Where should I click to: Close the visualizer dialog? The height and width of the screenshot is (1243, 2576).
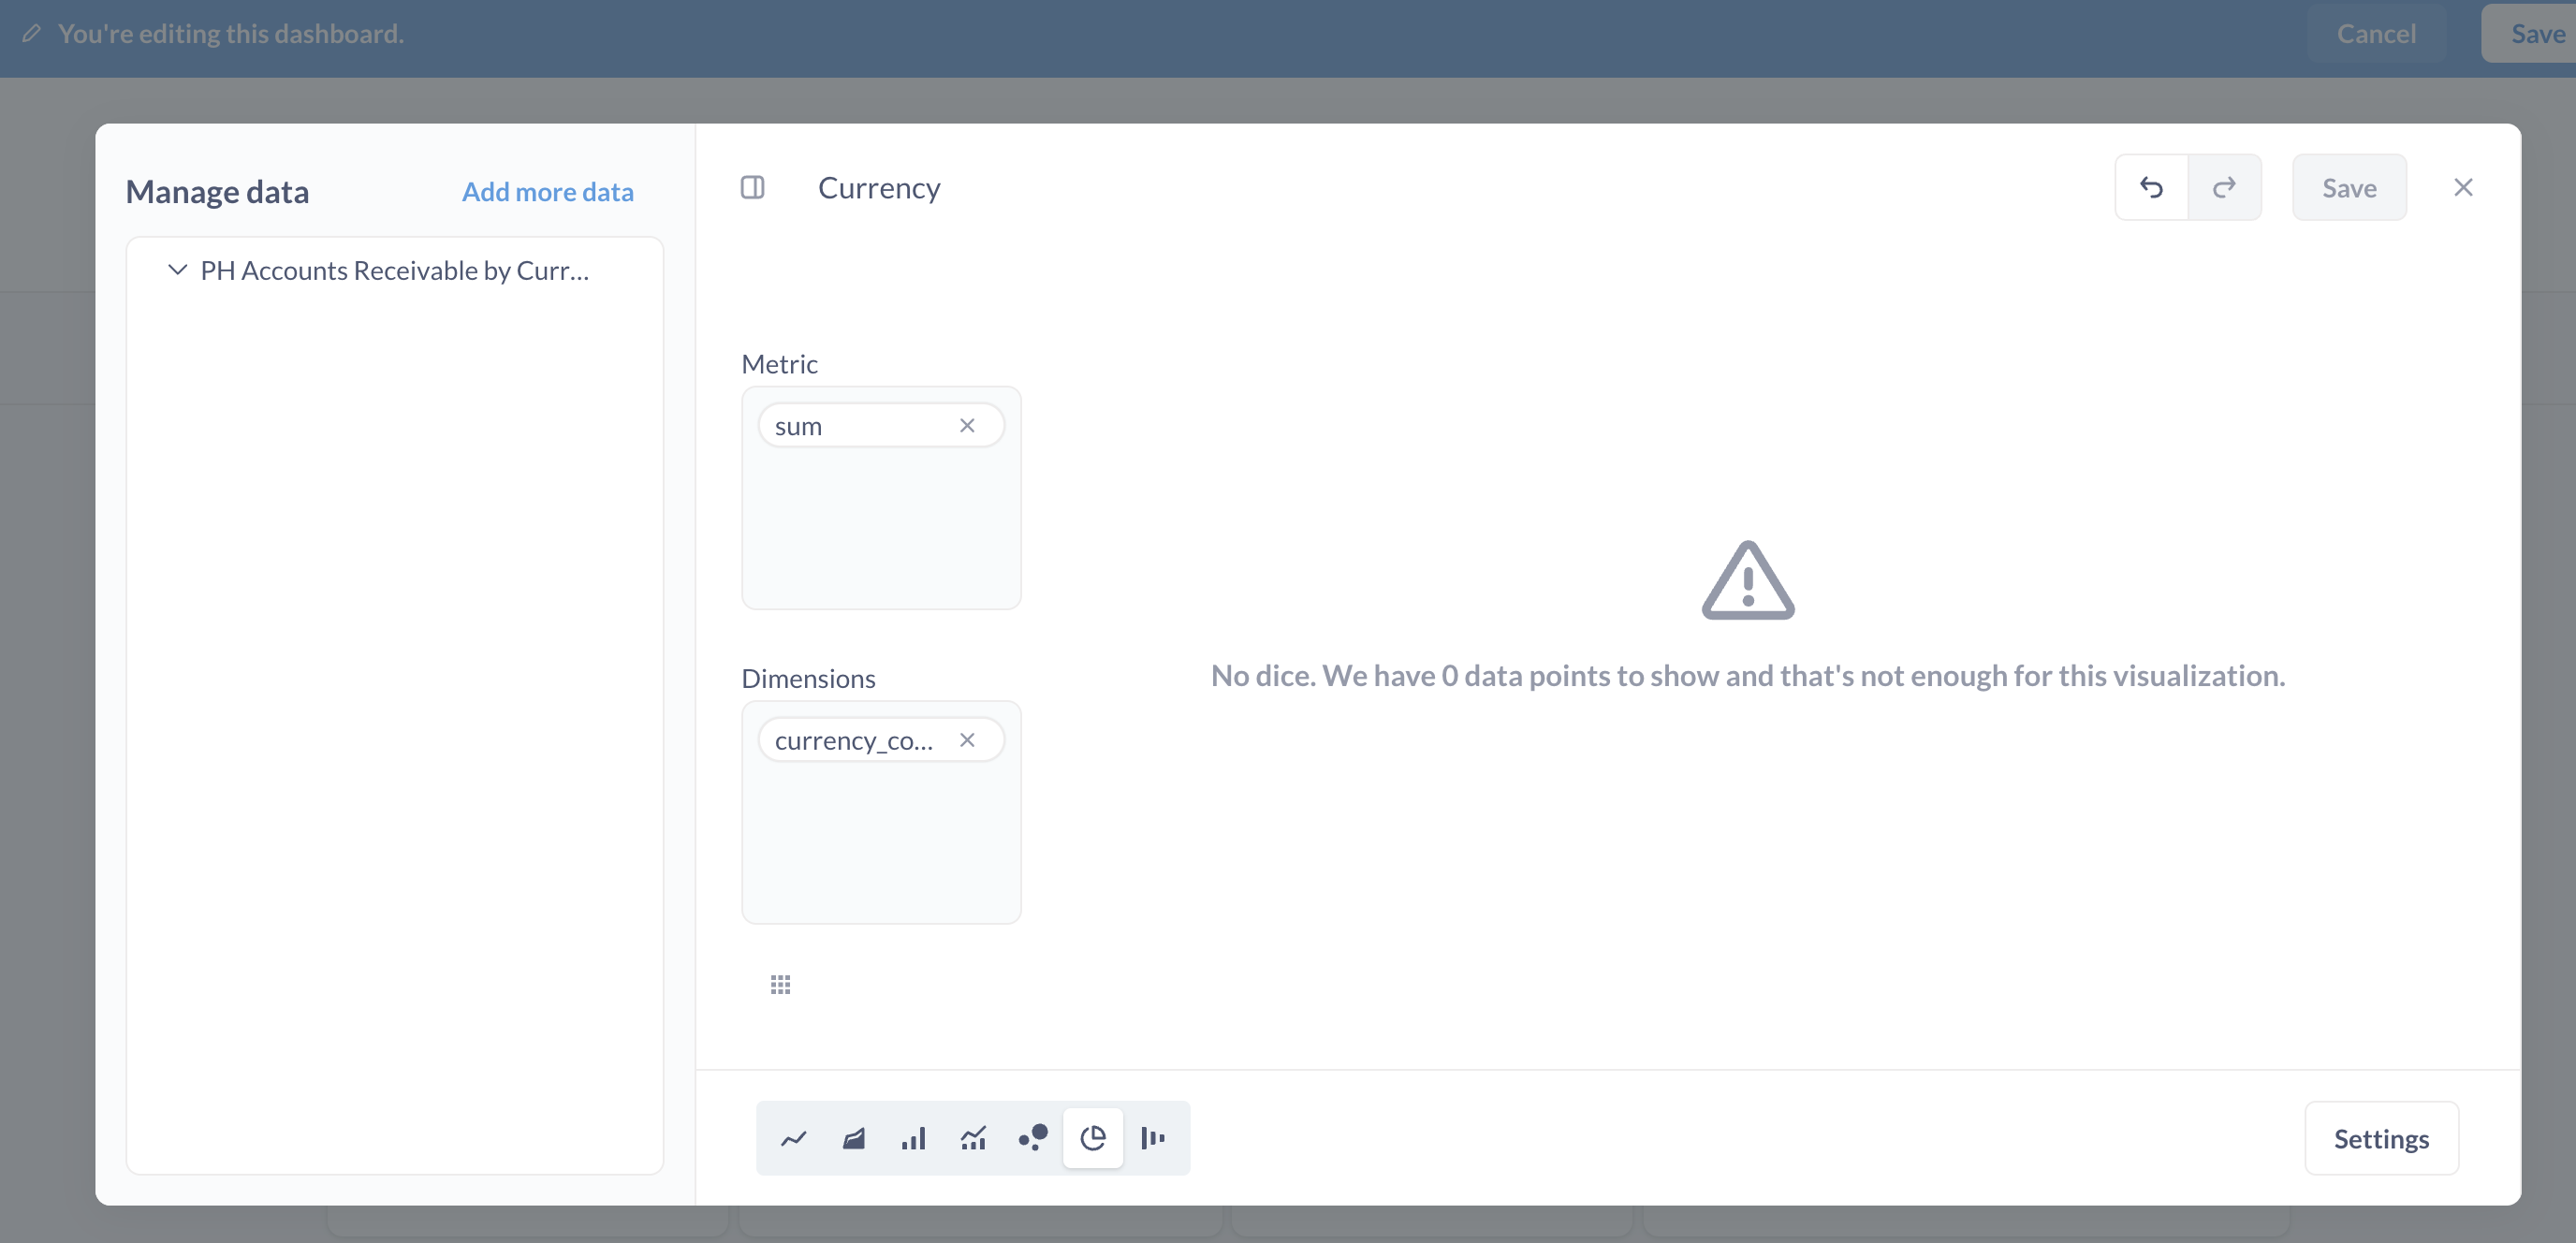pyautogui.click(x=2463, y=187)
